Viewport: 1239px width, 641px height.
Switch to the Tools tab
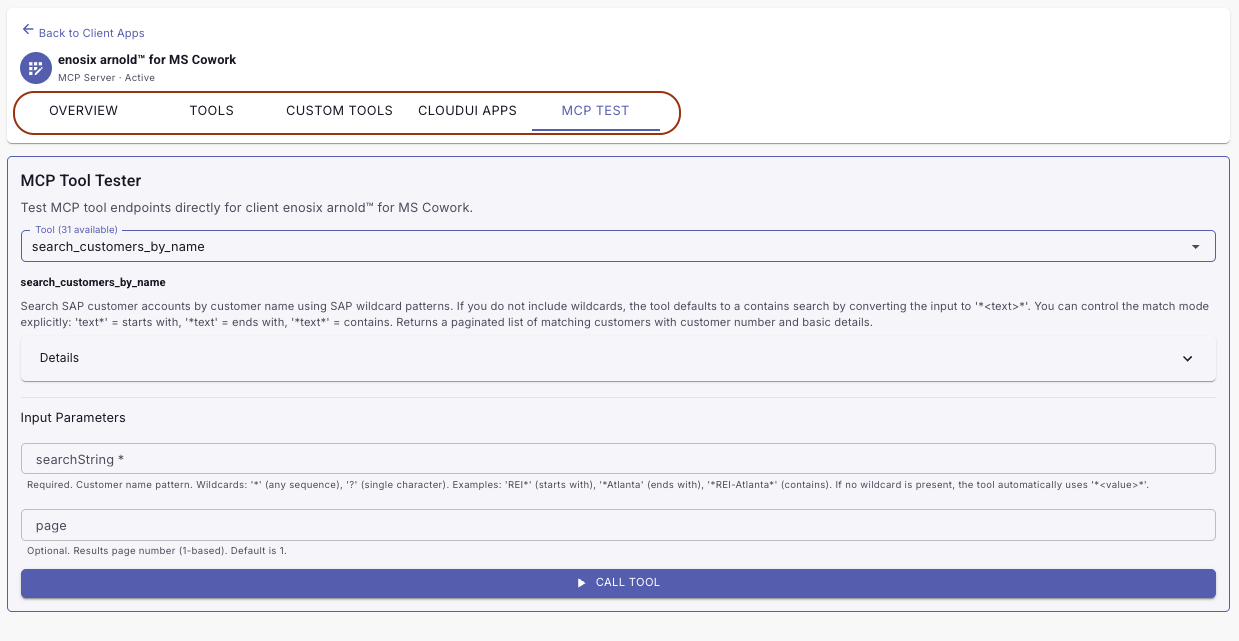212,111
